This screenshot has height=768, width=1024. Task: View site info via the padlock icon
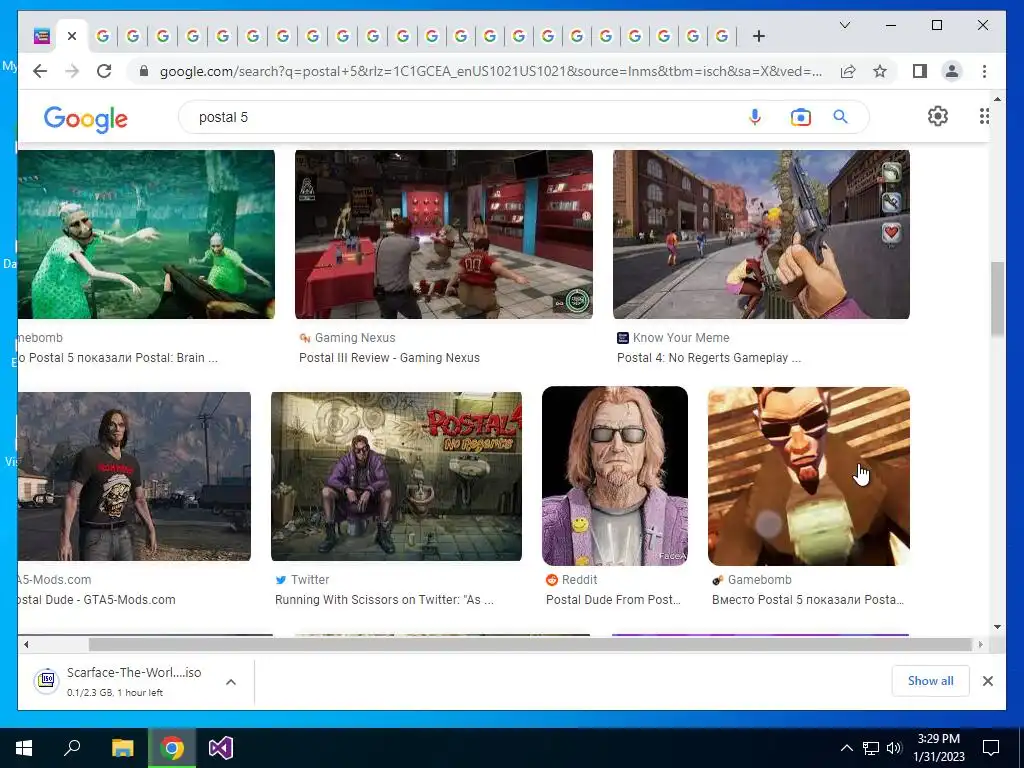[x=144, y=71]
